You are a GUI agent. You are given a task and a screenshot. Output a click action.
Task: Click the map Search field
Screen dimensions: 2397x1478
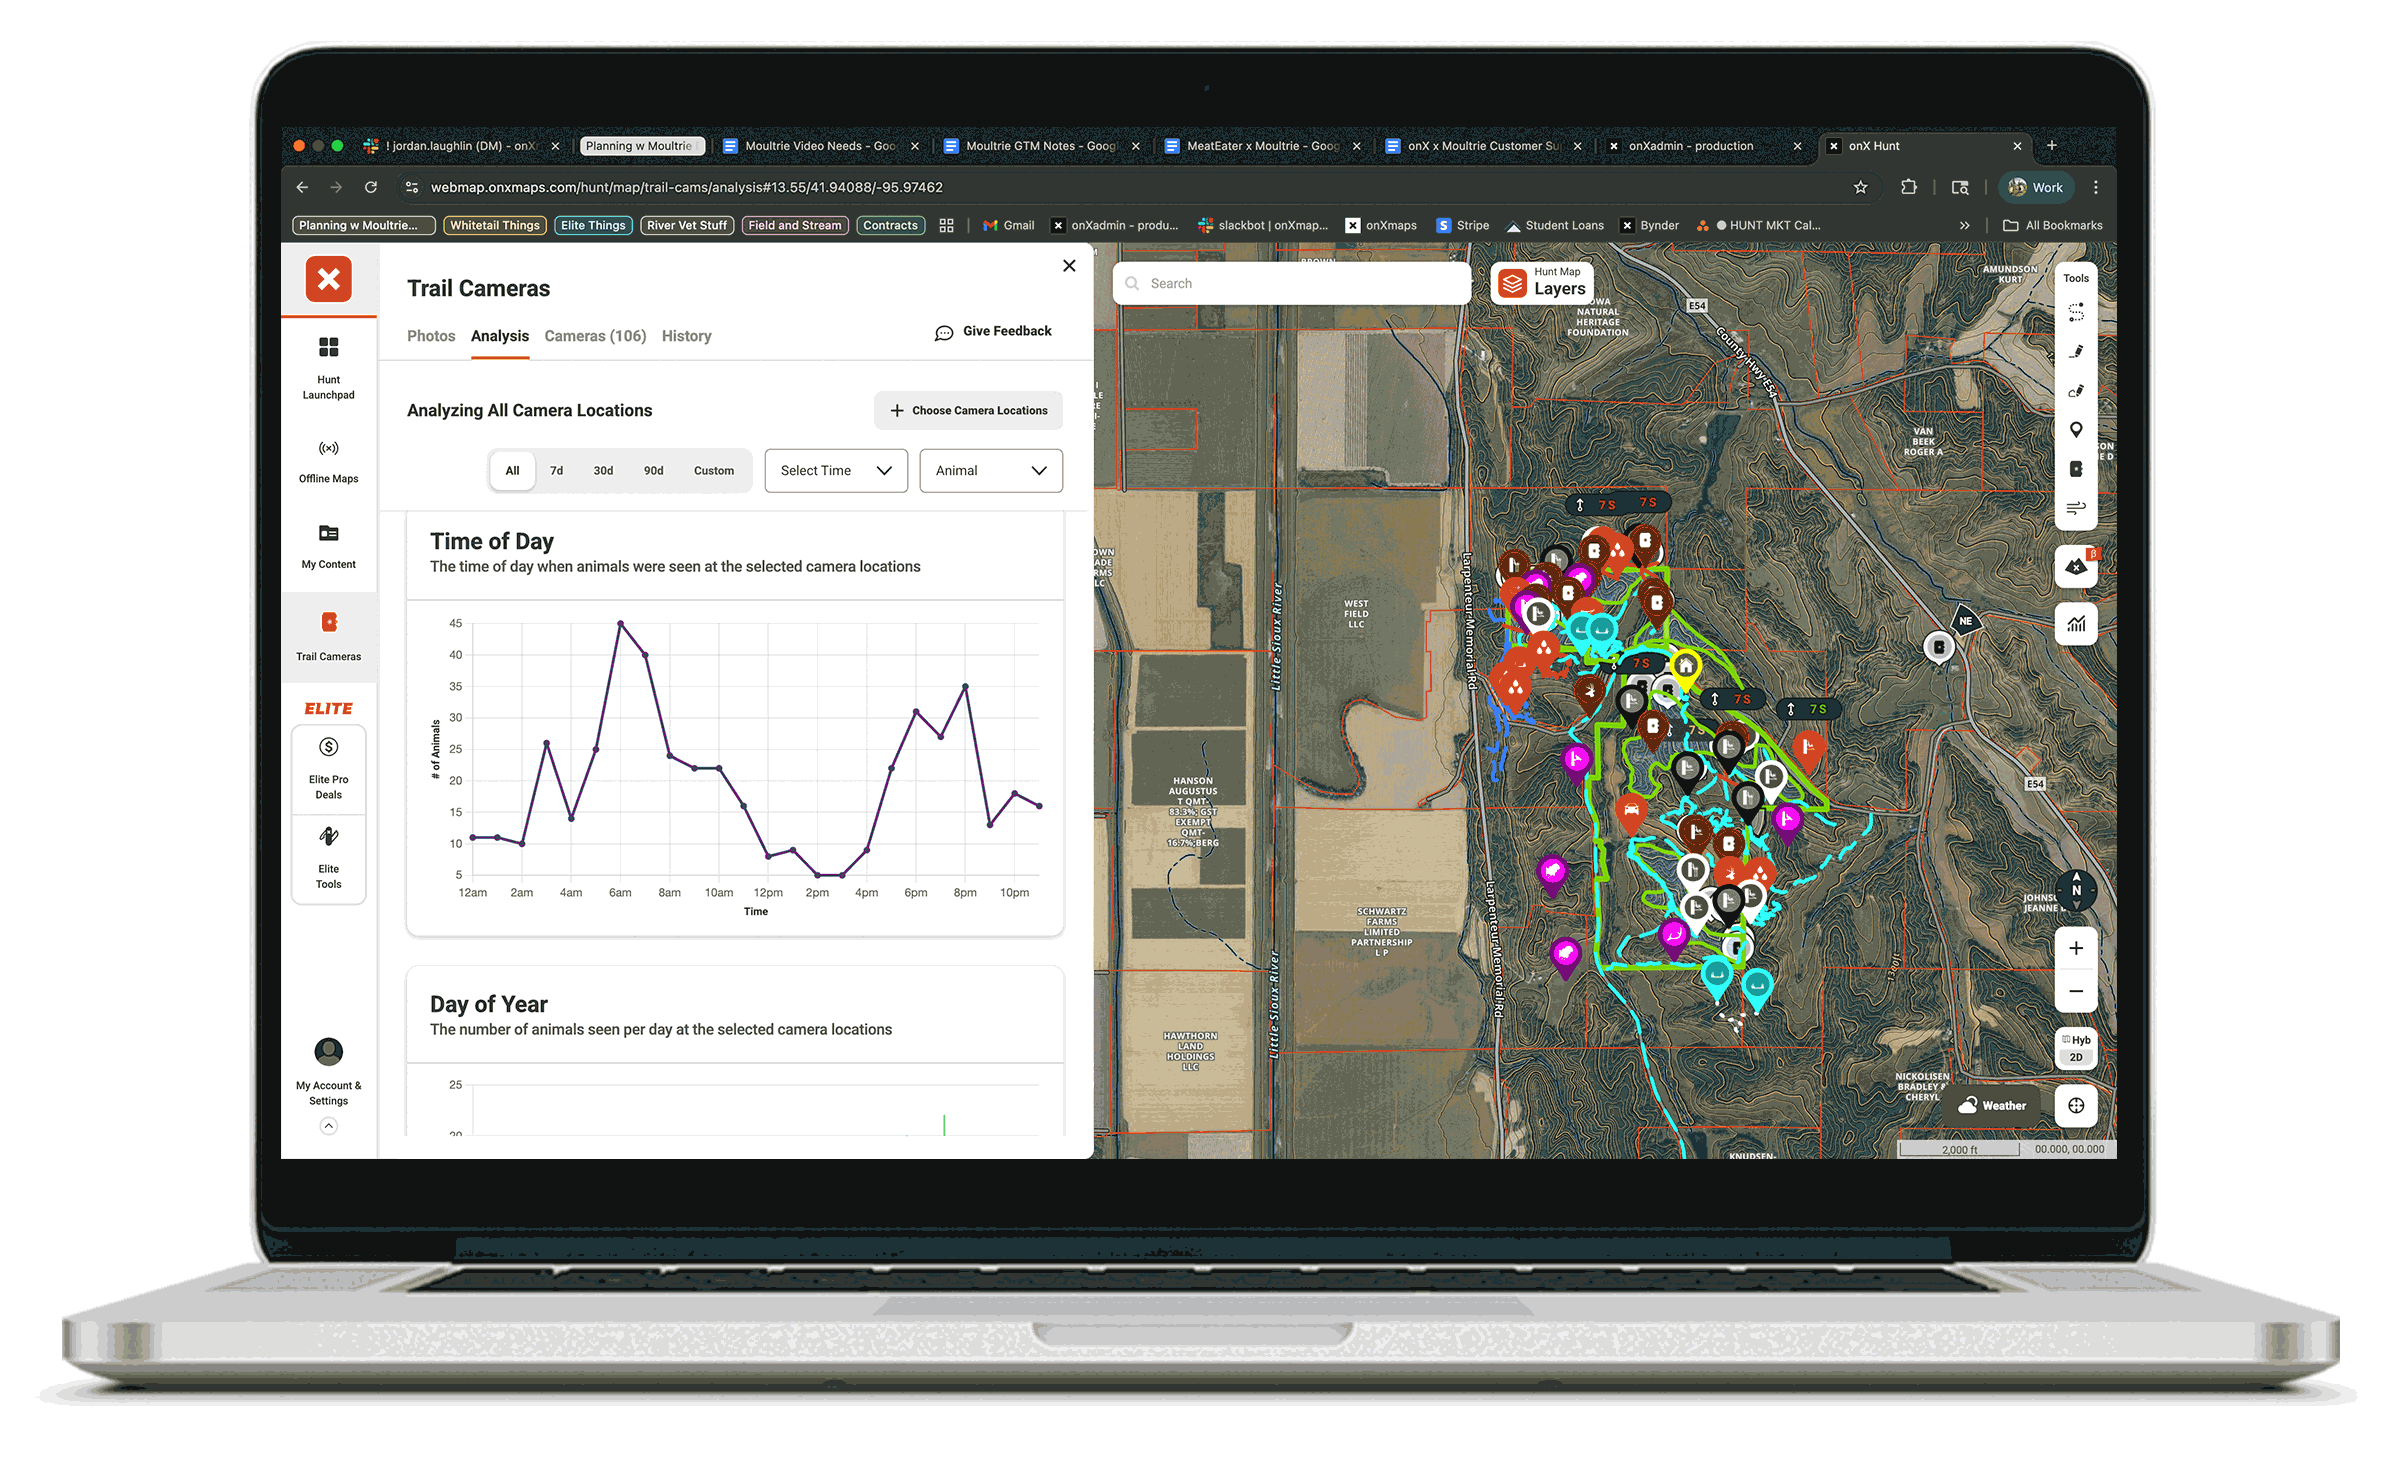[1290, 284]
